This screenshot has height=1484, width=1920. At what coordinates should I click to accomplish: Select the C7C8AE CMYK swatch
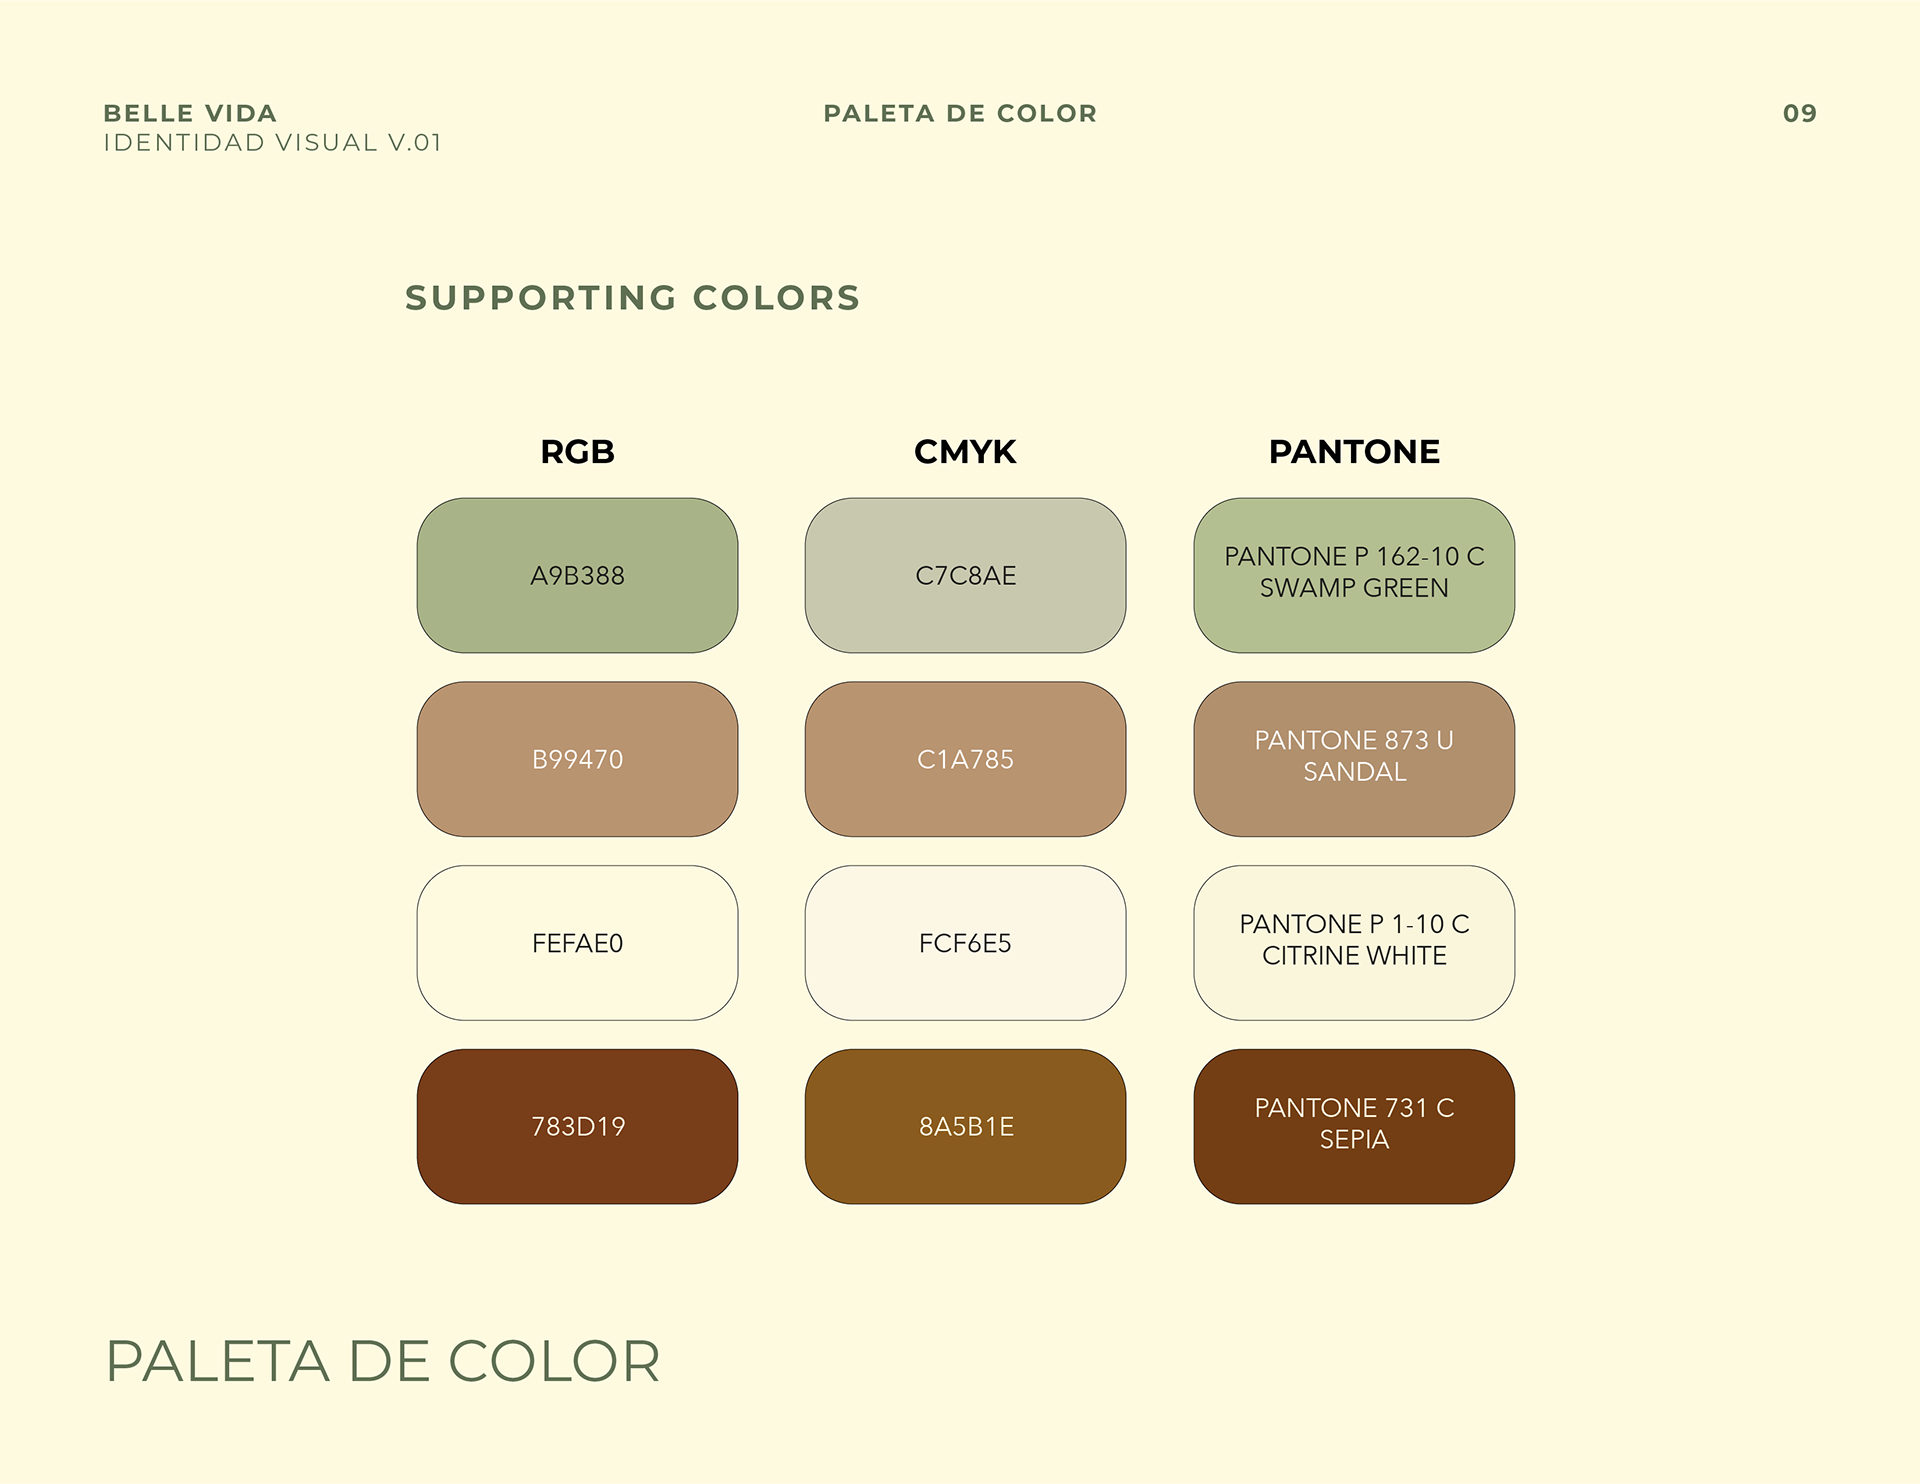[965, 575]
